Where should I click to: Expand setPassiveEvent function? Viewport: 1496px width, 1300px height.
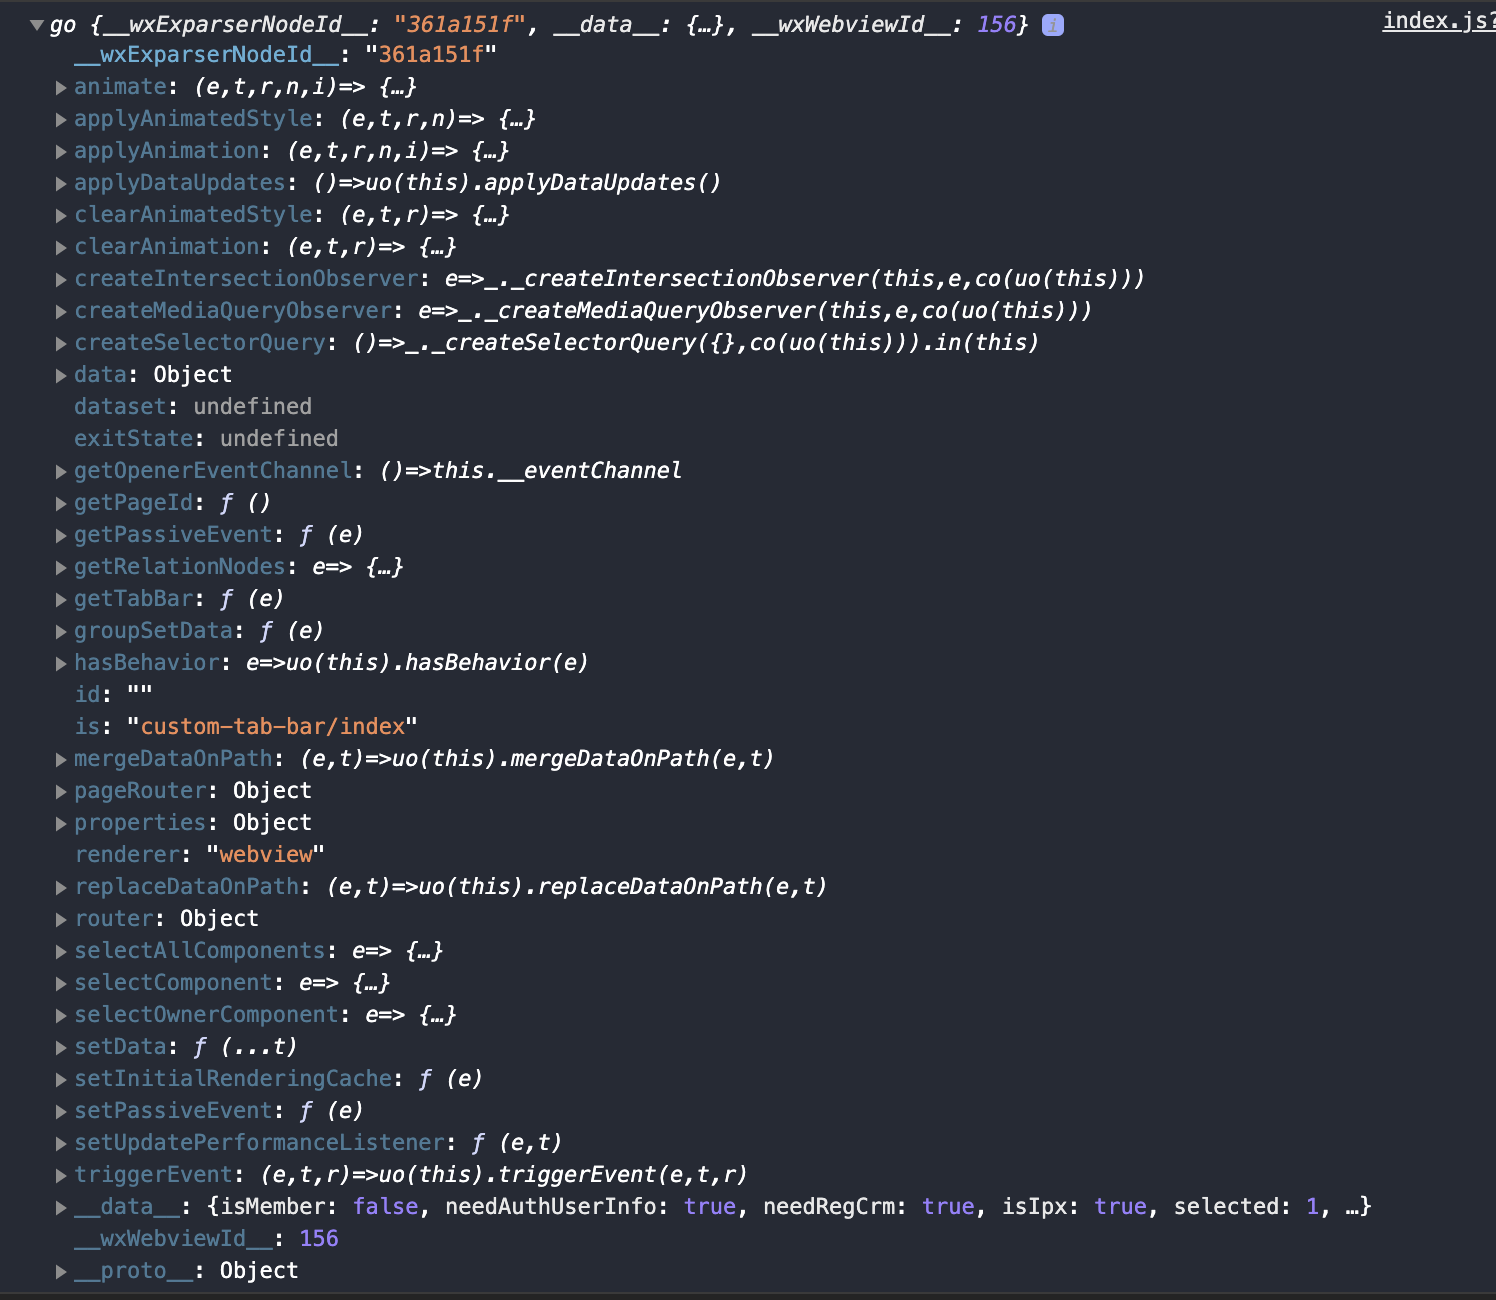61,1112
